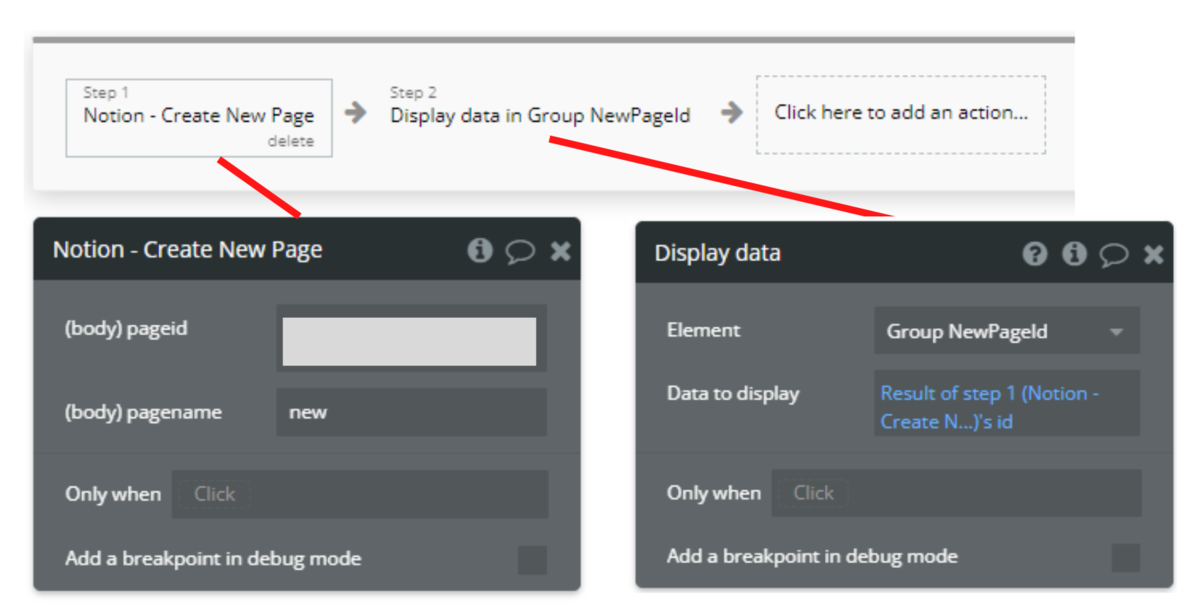Viewport: 1200px width, 614px height.
Task: Close the Notion - Create New Page panel
Action: (560, 250)
